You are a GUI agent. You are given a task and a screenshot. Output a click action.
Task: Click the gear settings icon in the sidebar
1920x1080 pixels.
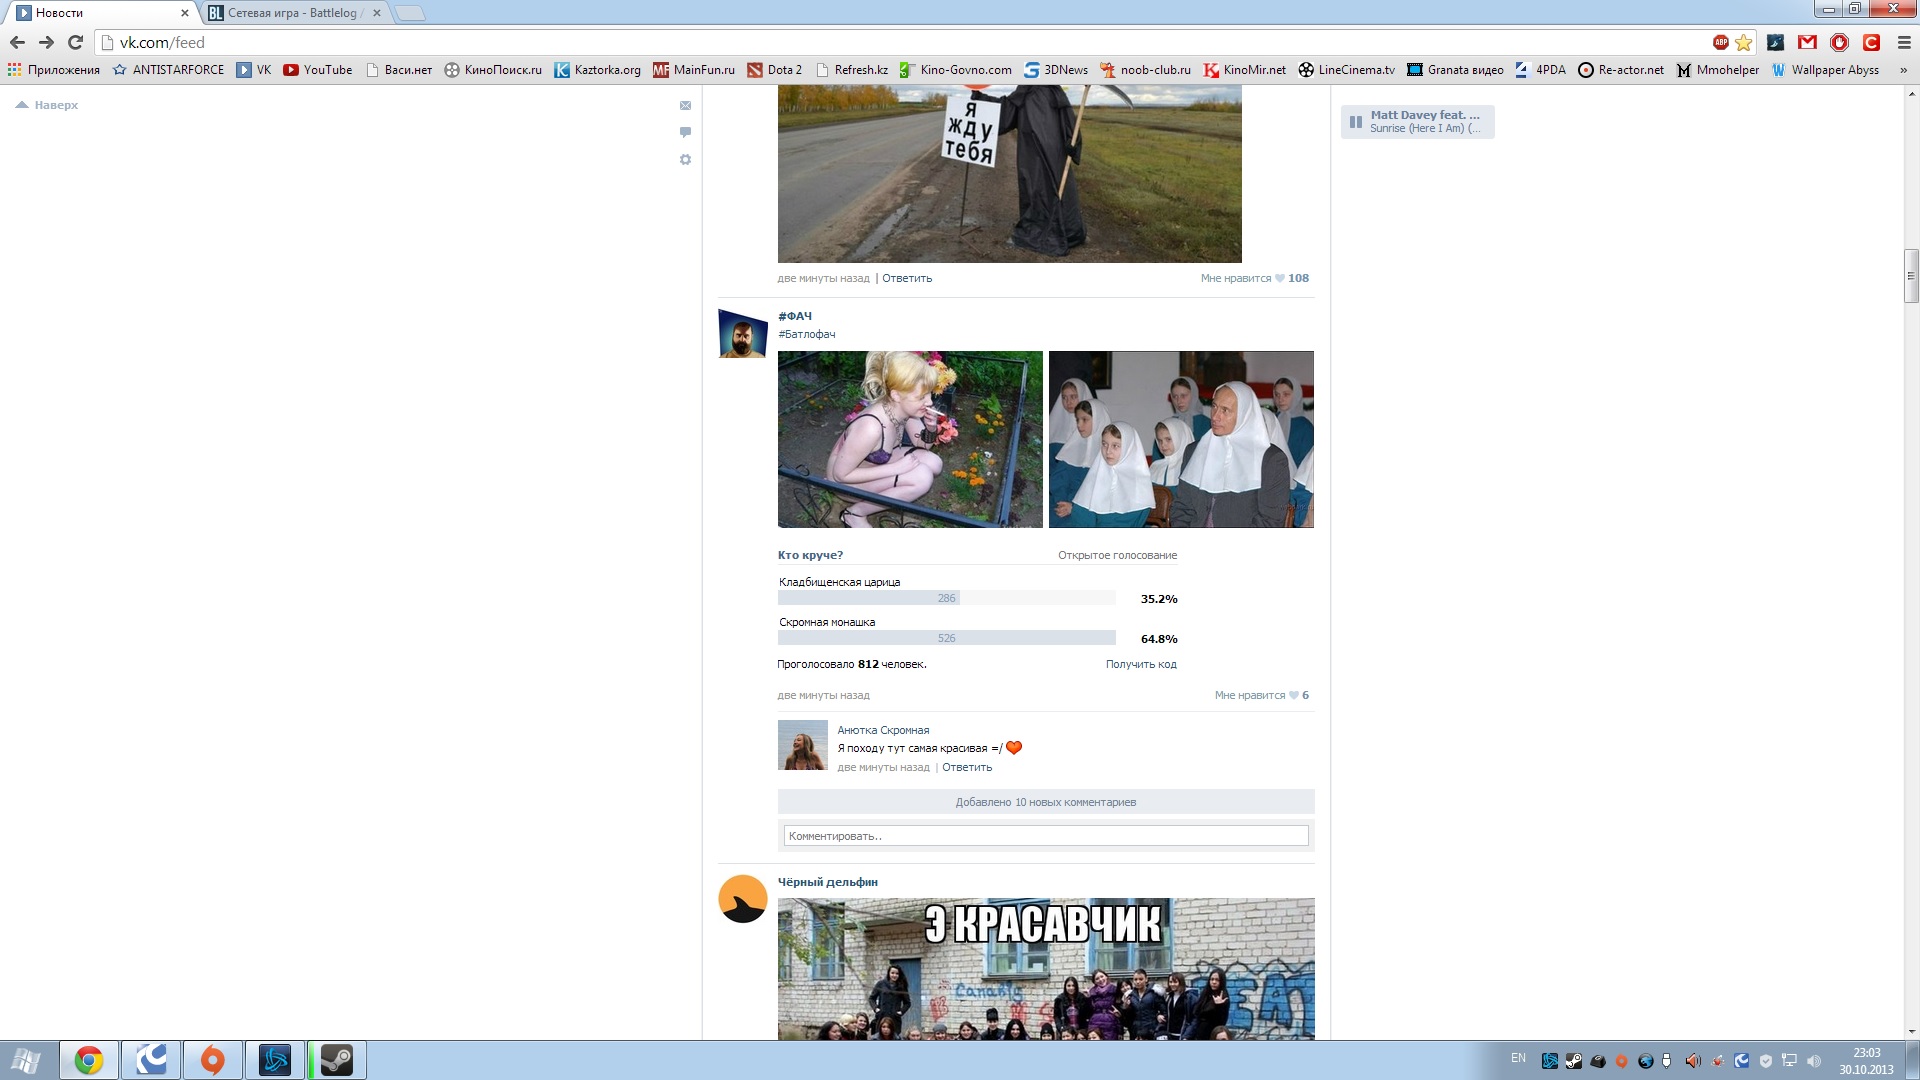point(685,159)
